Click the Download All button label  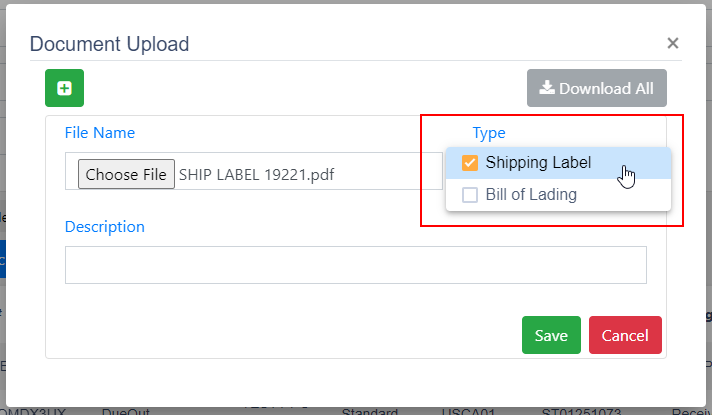tap(606, 88)
